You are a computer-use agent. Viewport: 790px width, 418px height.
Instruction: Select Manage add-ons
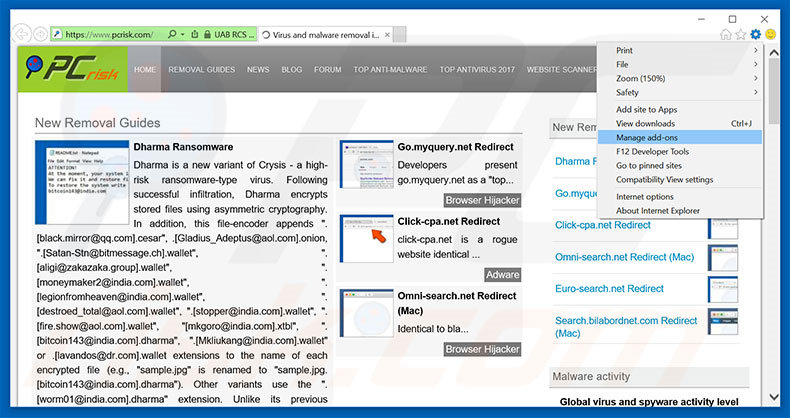pos(680,137)
